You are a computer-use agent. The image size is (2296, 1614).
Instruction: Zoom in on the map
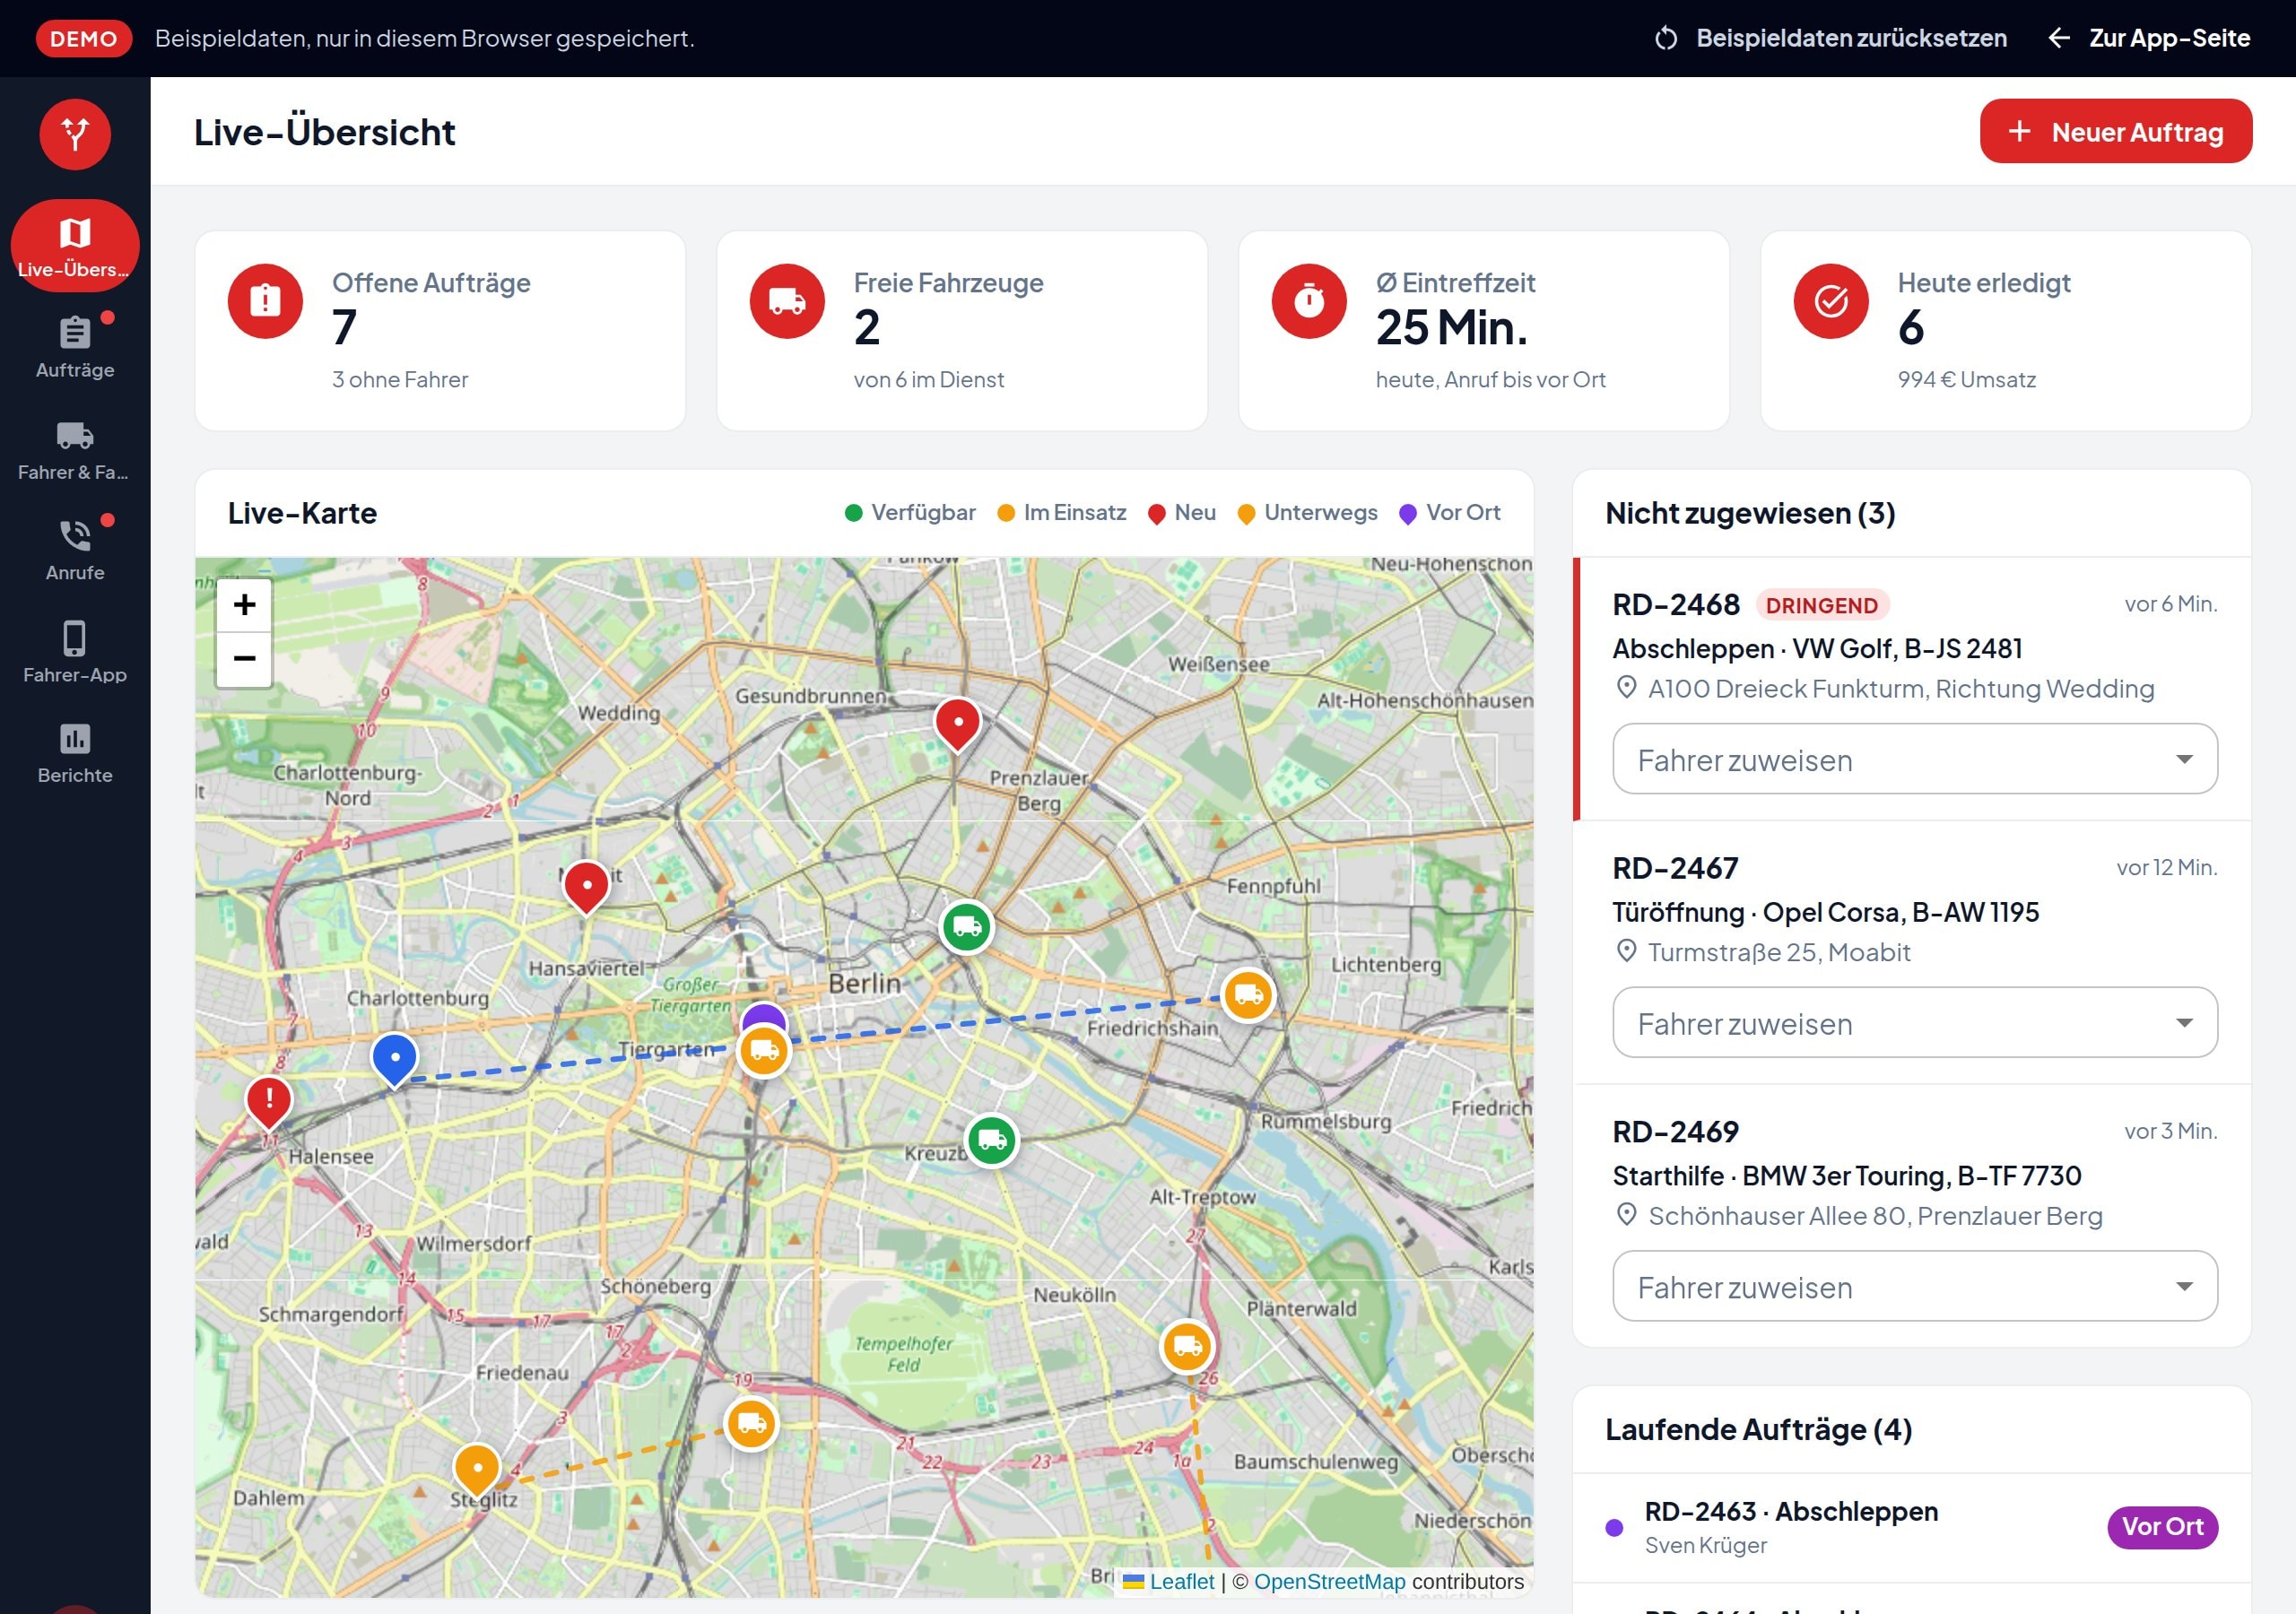pyautogui.click(x=244, y=604)
